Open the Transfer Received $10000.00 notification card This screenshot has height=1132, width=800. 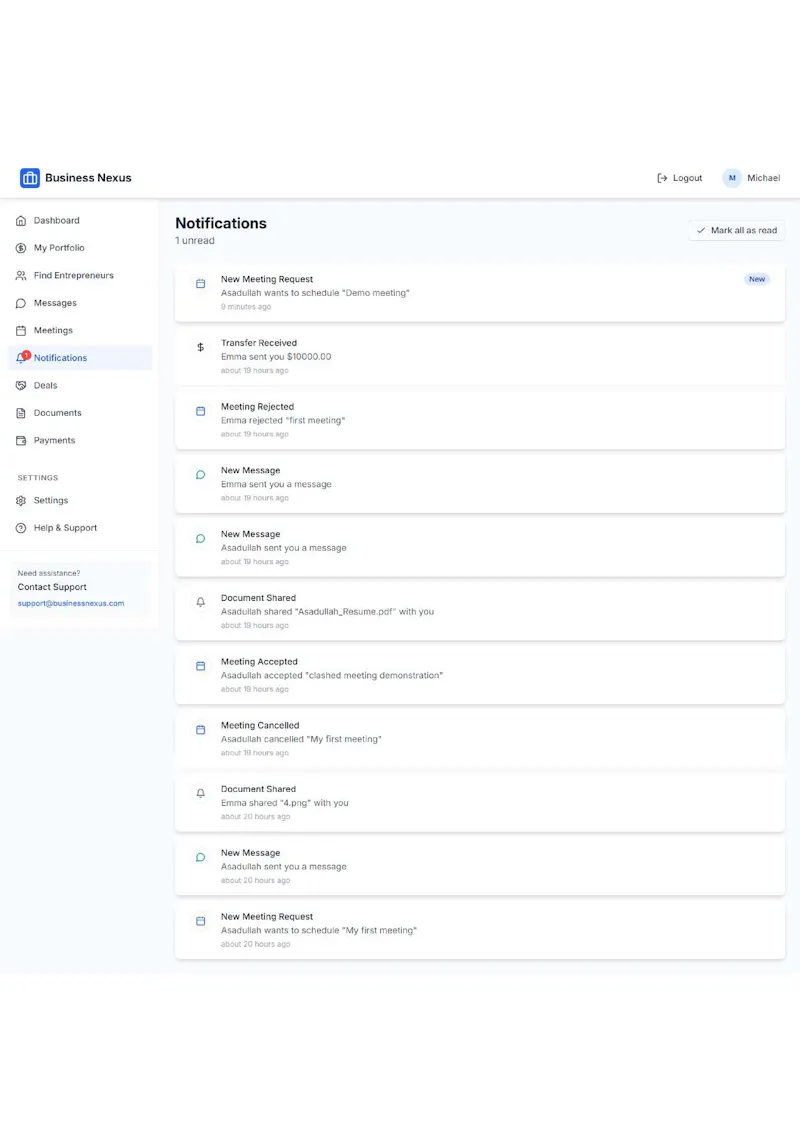(x=479, y=356)
